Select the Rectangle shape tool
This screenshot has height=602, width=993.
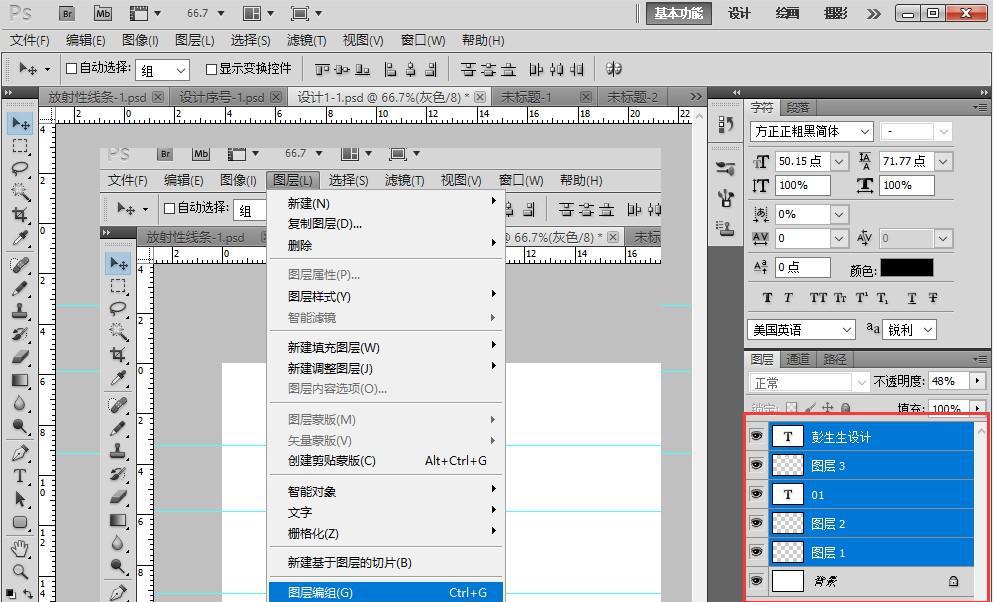coord(19,523)
